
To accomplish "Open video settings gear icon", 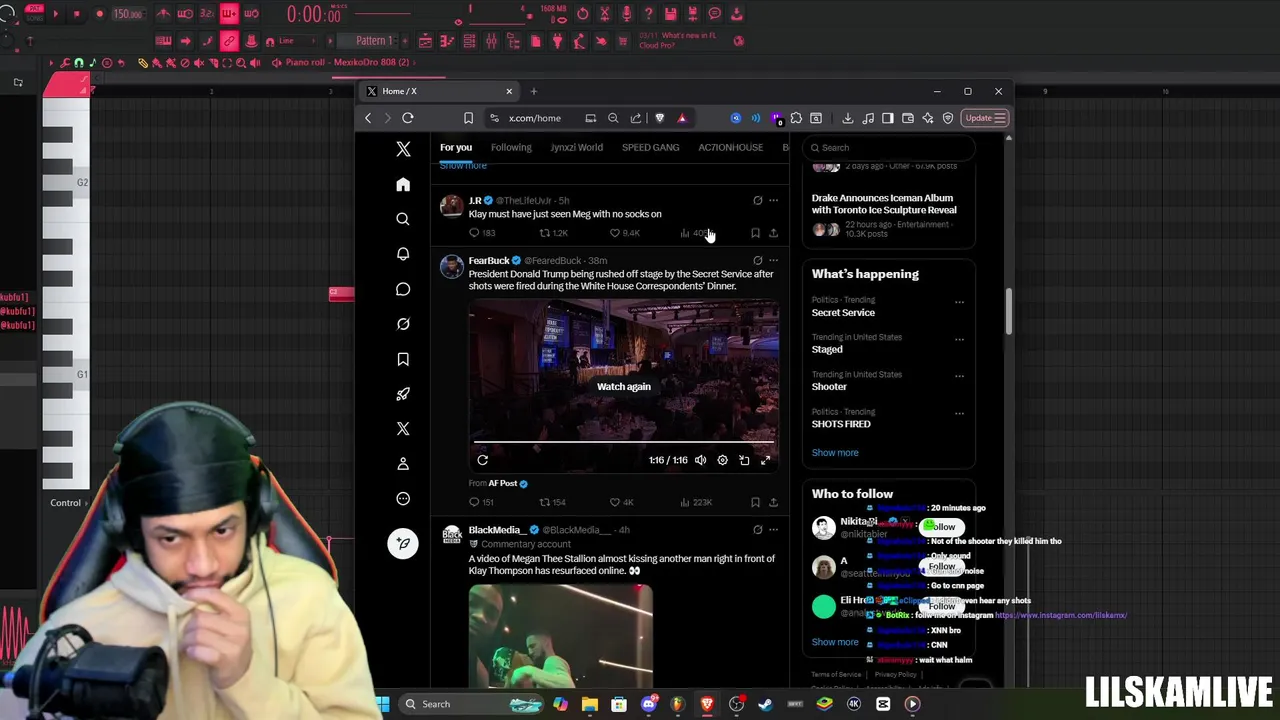I will tap(722, 460).
